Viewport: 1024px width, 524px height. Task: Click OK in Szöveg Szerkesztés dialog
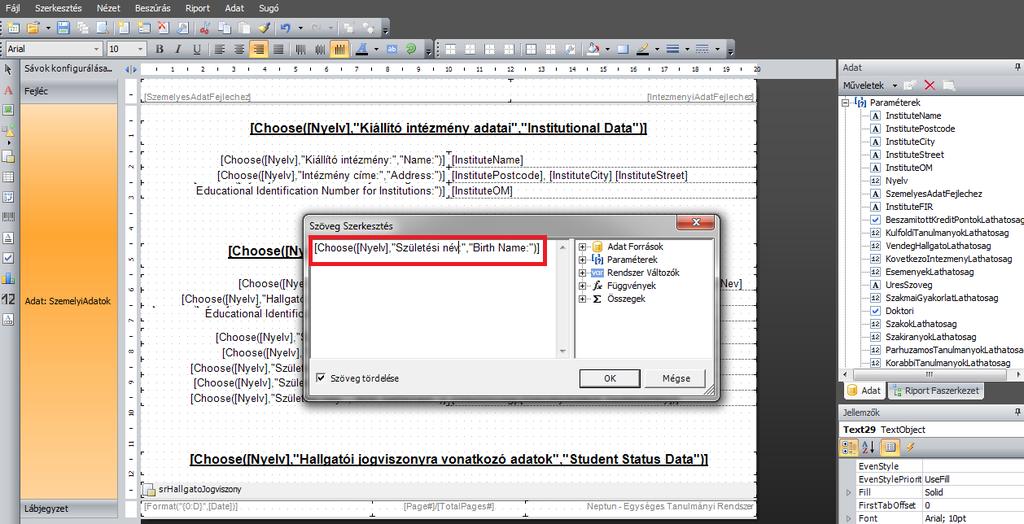tap(609, 378)
